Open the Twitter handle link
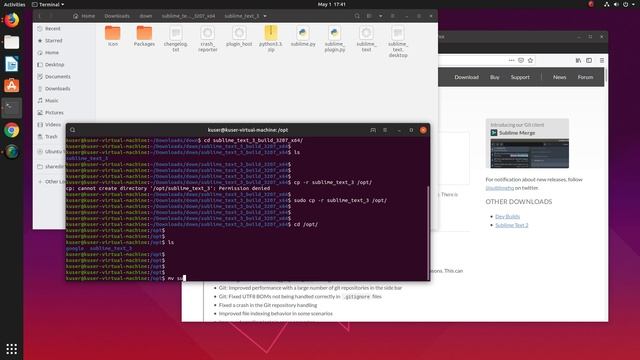Image resolution: width=640 pixels, height=360 pixels. click(x=500, y=188)
